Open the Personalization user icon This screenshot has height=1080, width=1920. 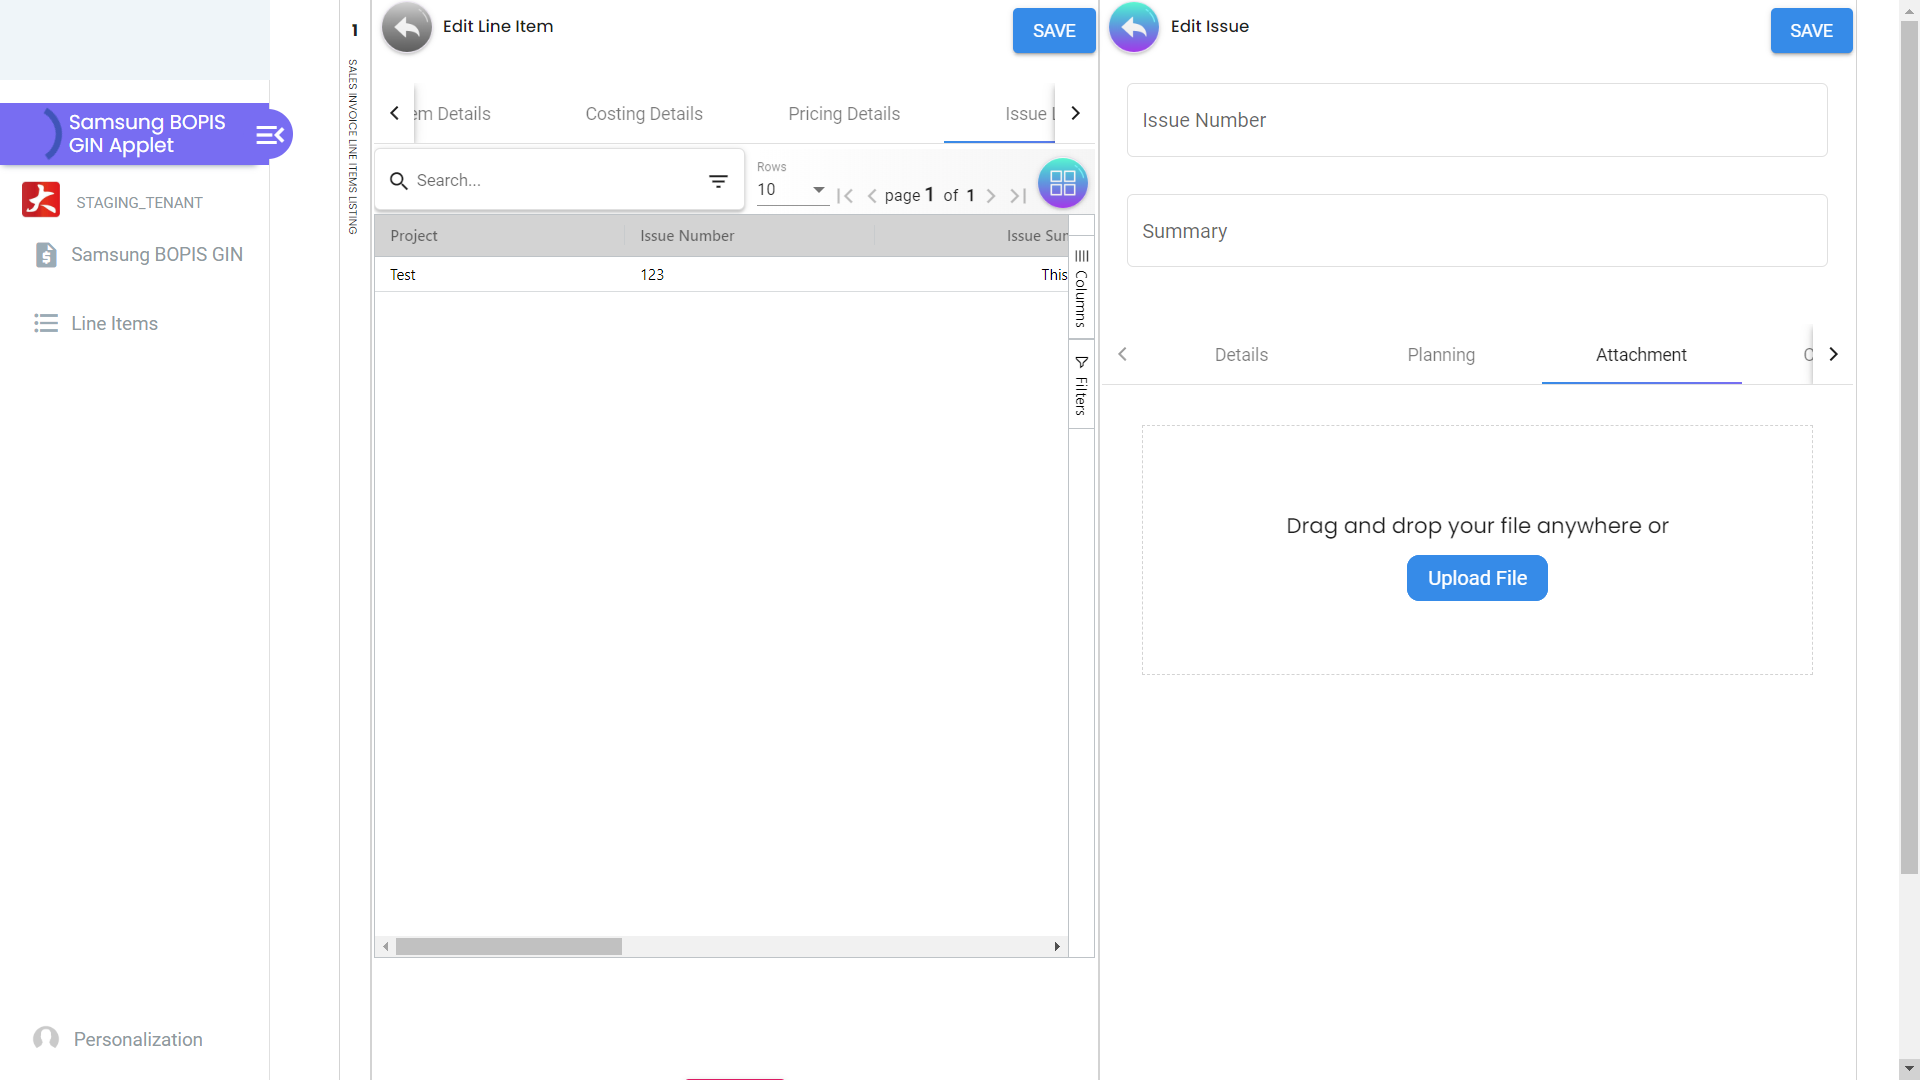coord(46,1038)
